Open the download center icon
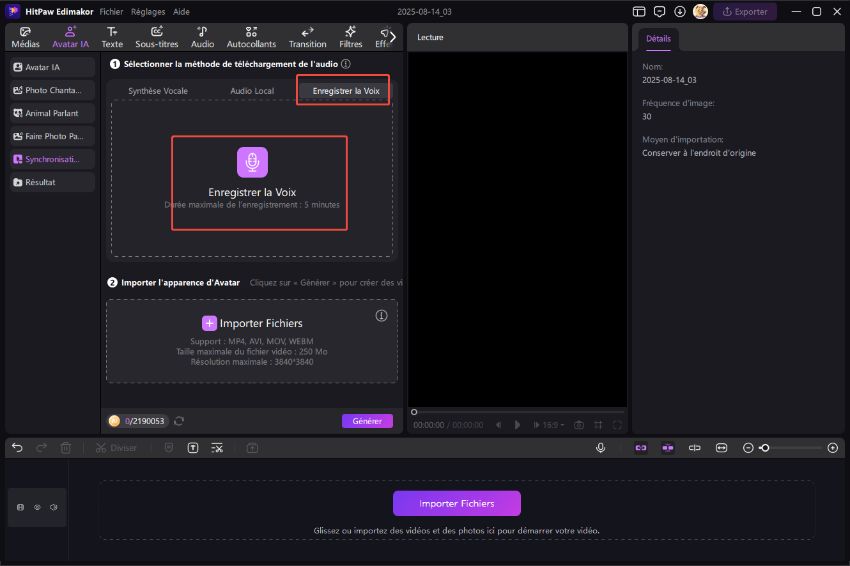Image resolution: width=850 pixels, height=566 pixels. 680,11
